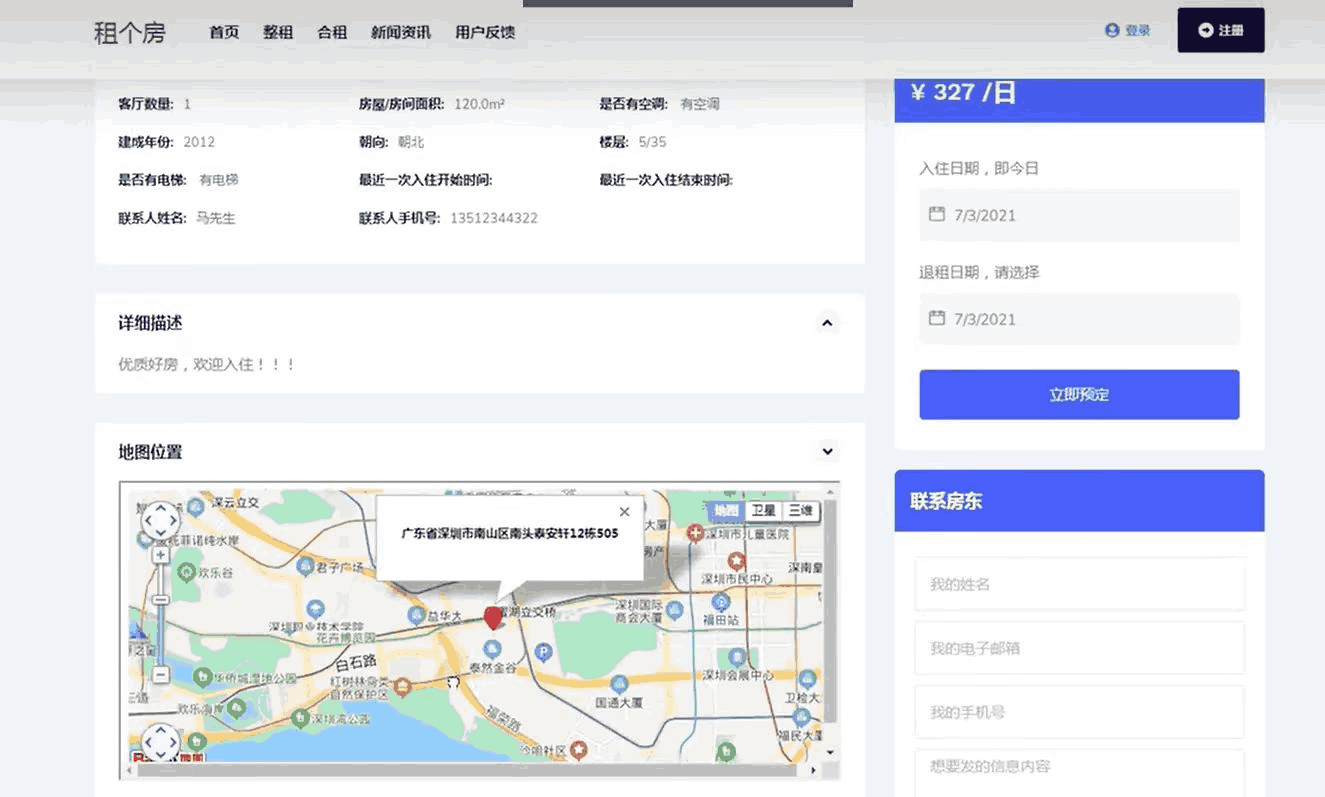1325x797 pixels.
Task: Click the 泰然金谷 map icon
Action: point(492,648)
